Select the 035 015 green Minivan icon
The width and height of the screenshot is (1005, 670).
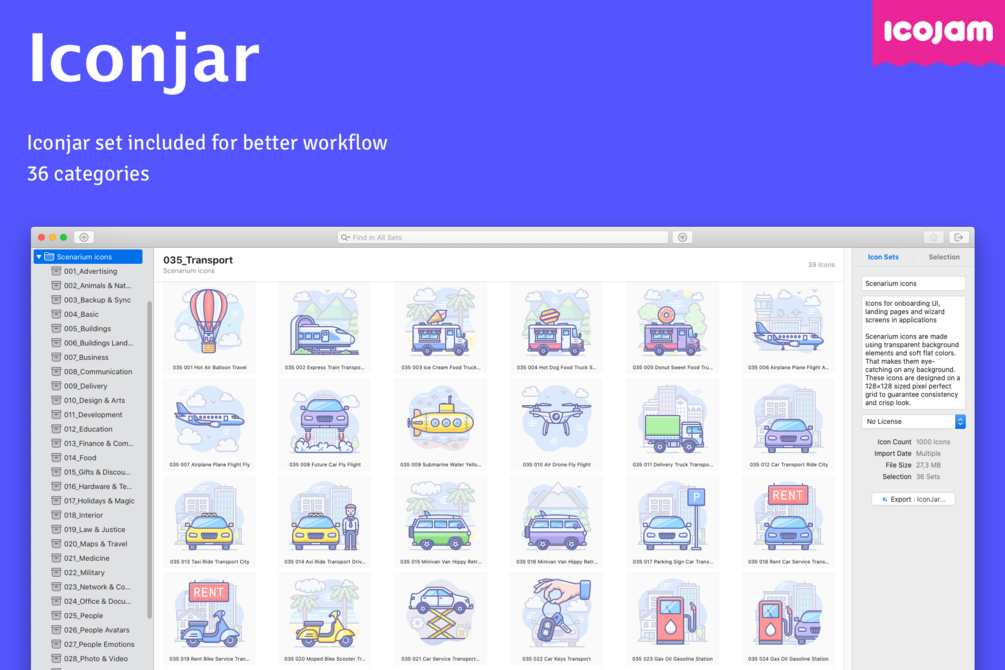click(441, 522)
